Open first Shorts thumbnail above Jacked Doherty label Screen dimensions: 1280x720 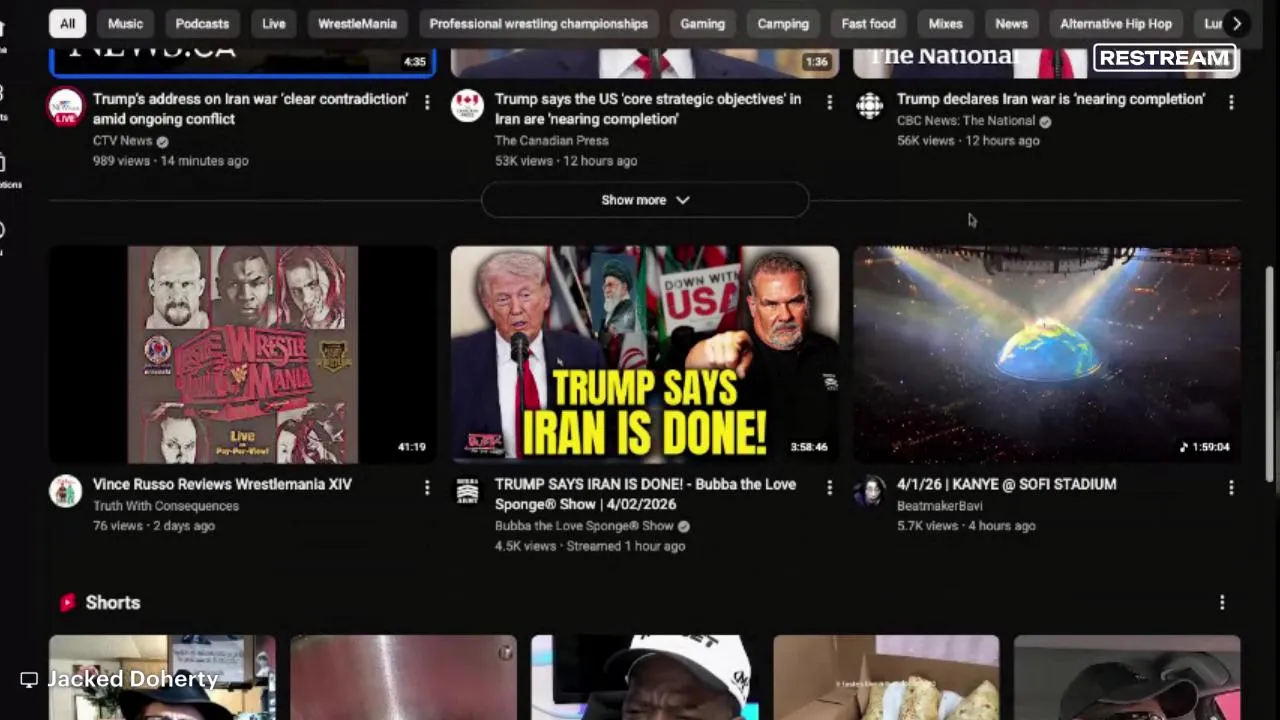click(162, 677)
